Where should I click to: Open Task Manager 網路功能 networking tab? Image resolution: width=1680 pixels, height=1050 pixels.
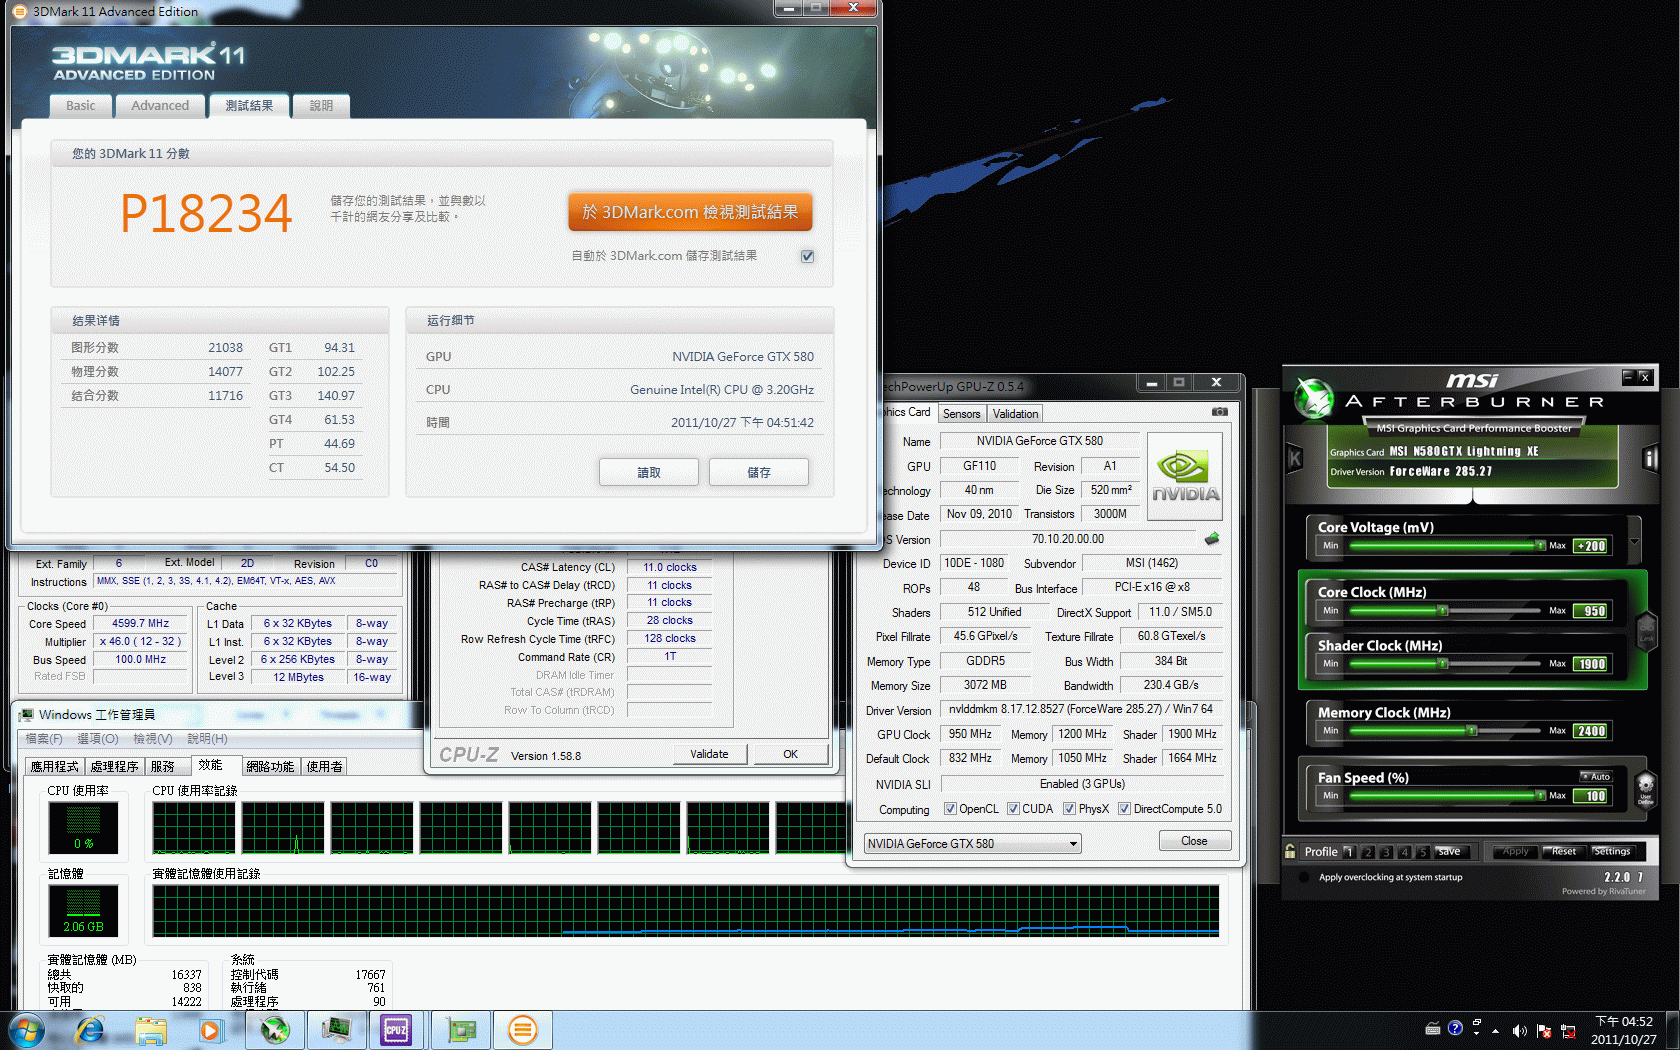(x=270, y=767)
